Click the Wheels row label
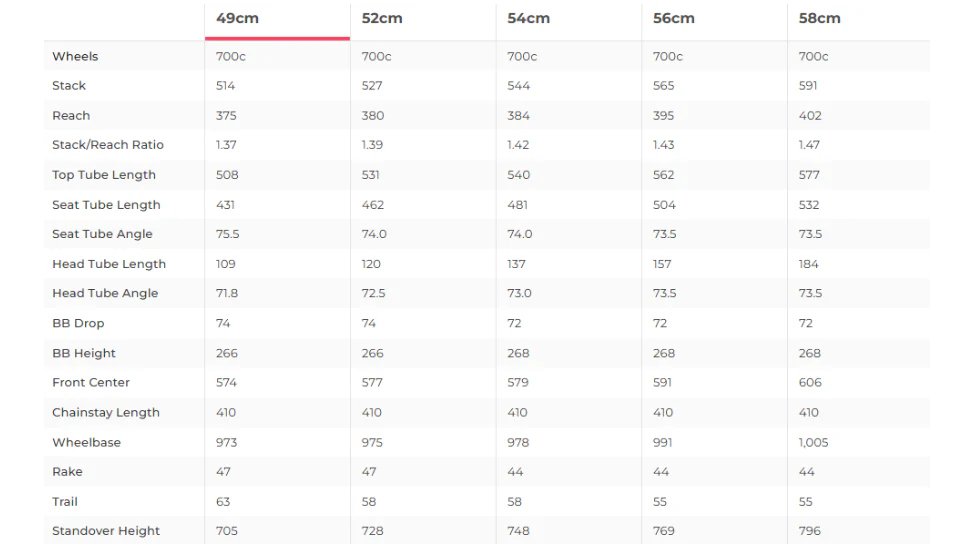The height and width of the screenshot is (548, 973). pos(75,56)
